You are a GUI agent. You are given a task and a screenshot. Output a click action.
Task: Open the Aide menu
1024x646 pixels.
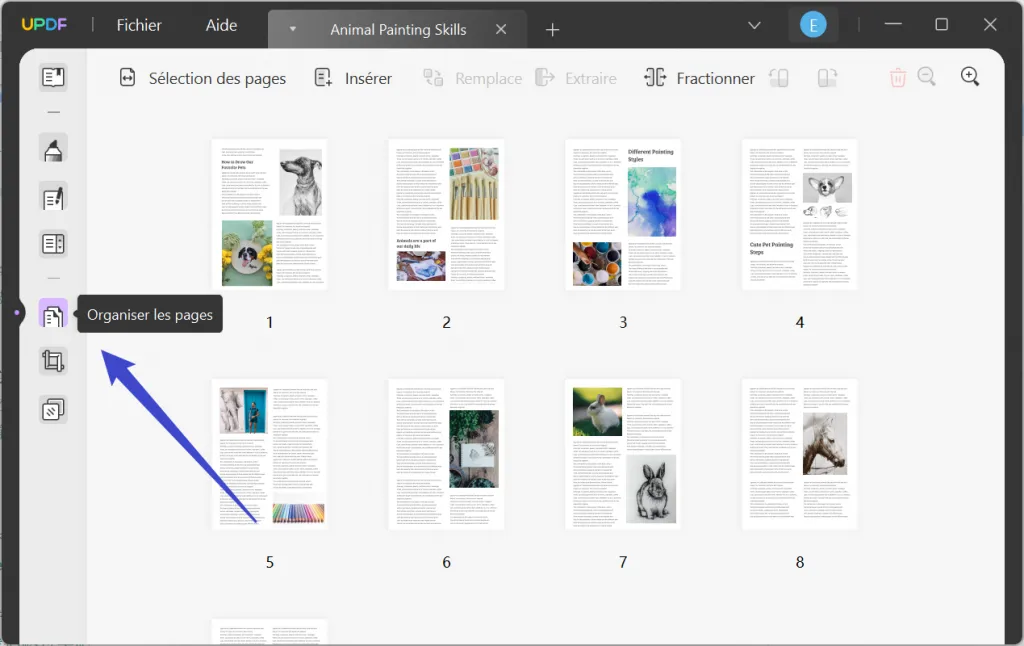click(221, 25)
